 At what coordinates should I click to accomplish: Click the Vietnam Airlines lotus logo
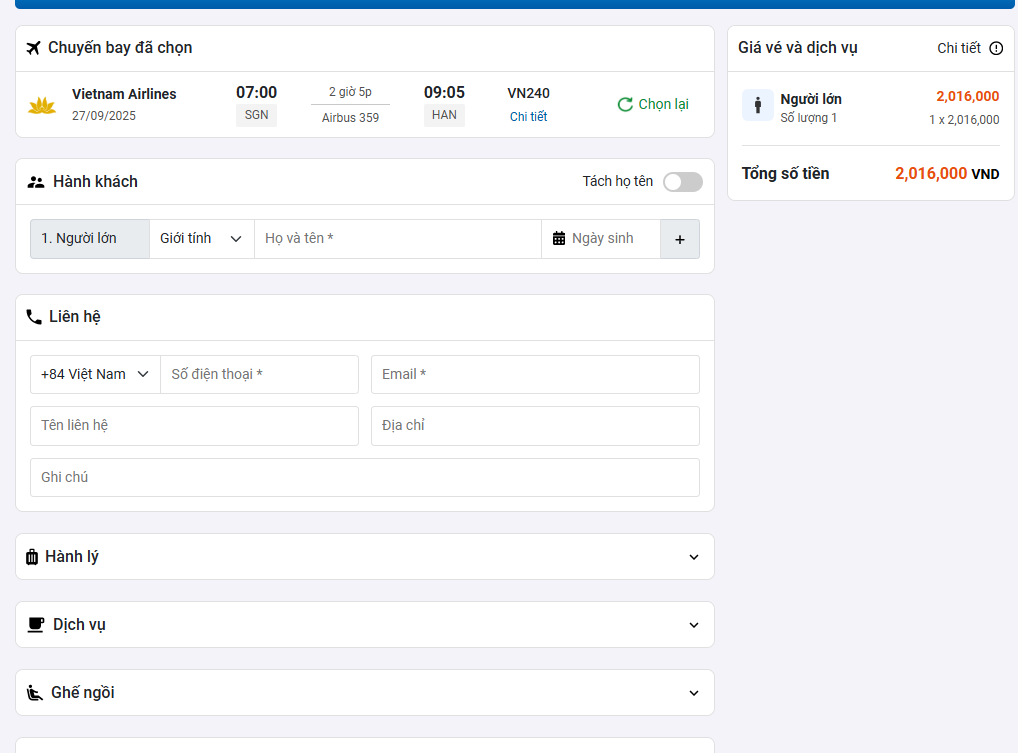coord(42,105)
